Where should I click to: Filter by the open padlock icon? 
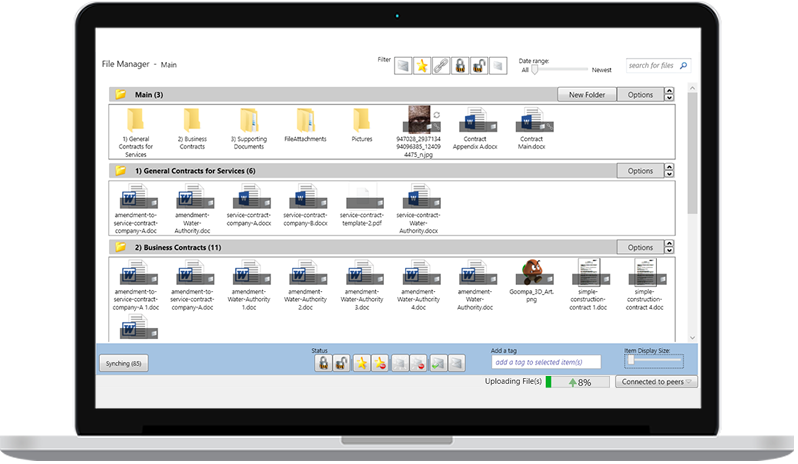tap(479, 66)
